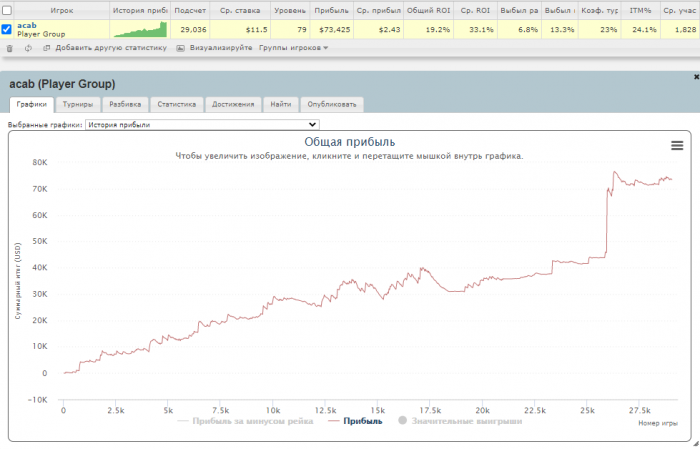The image size is (700, 449).
Task: Open the Статистика tab
Action: 176,104
